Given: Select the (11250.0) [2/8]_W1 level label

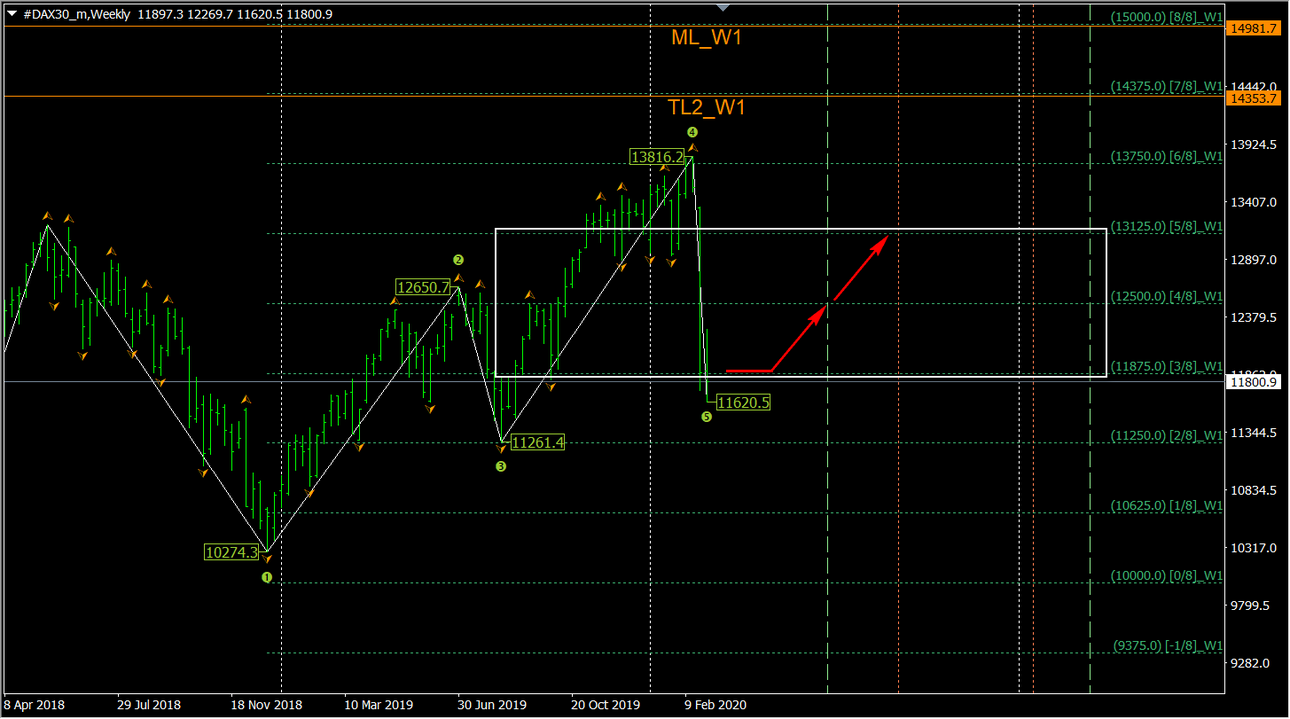Looking at the screenshot, I should [1168, 436].
